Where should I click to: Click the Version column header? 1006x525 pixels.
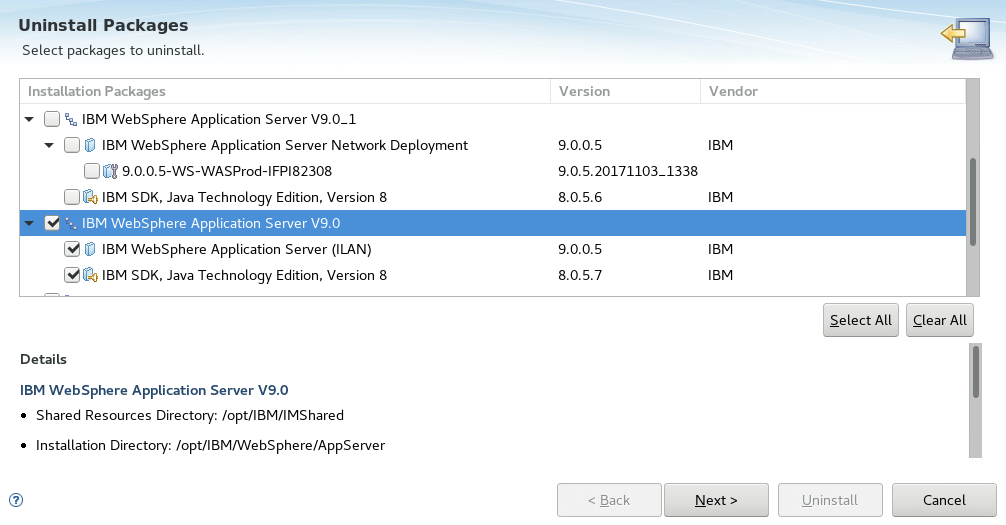coord(626,91)
